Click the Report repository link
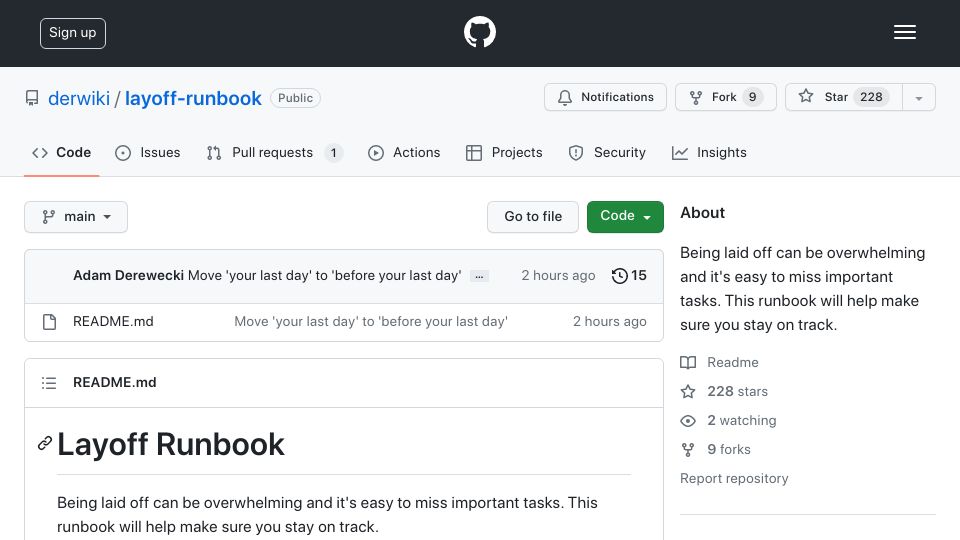960x540 pixels. tap(734, 478)
